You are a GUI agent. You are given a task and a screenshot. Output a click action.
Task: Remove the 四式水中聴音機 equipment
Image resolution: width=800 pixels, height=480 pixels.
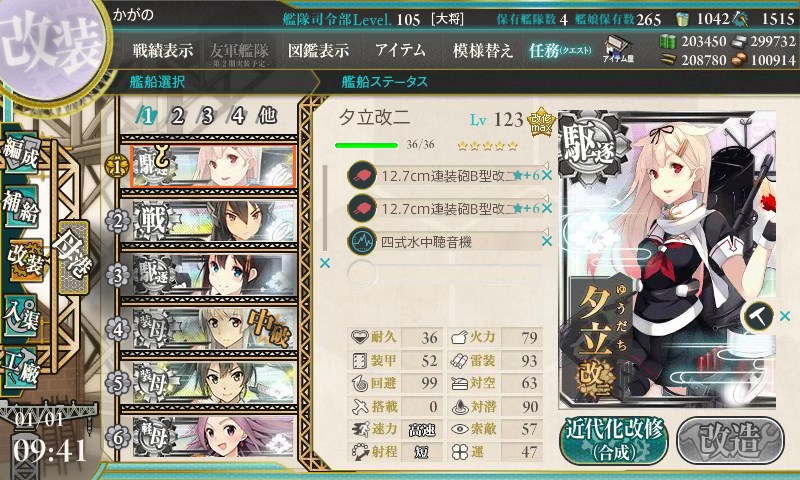(x=547, y=241)
